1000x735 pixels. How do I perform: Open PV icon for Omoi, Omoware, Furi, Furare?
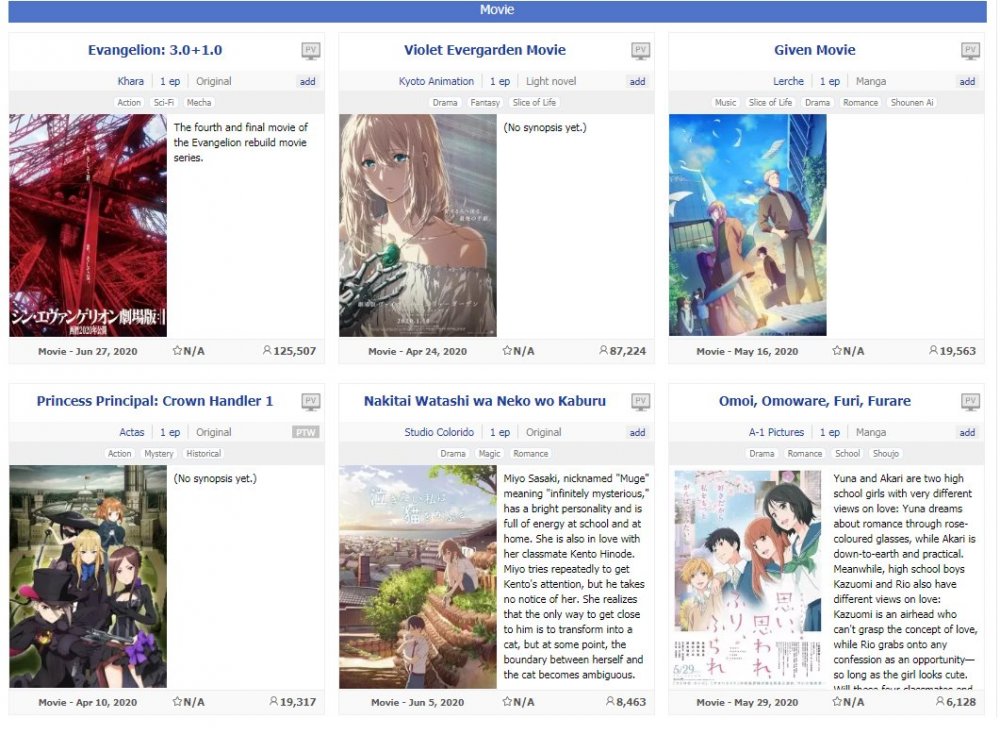pos(970,402)
